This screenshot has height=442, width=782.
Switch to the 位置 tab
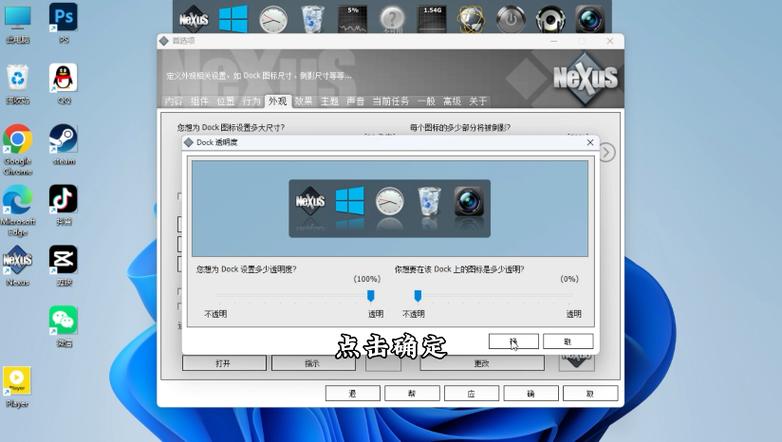(225, 101)
